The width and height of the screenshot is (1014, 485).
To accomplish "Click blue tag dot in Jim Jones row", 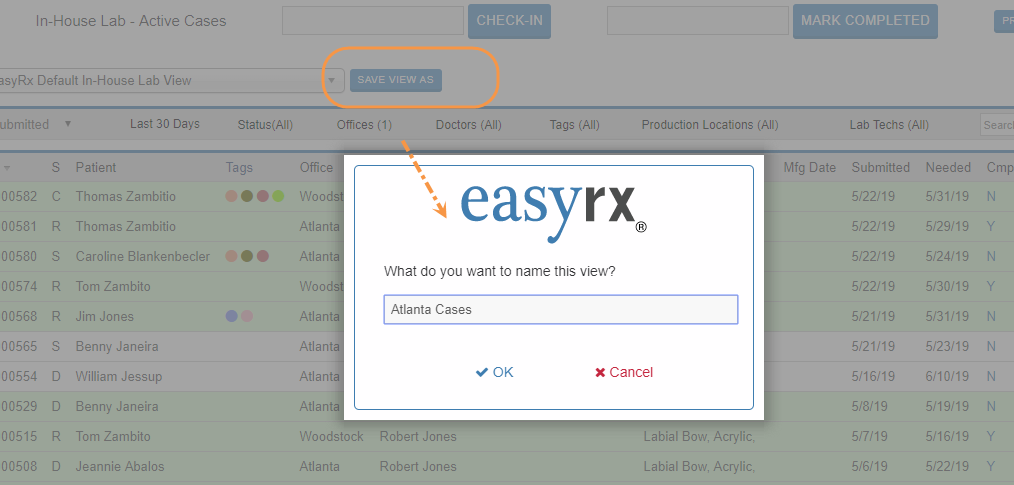I will coord(232,316).
